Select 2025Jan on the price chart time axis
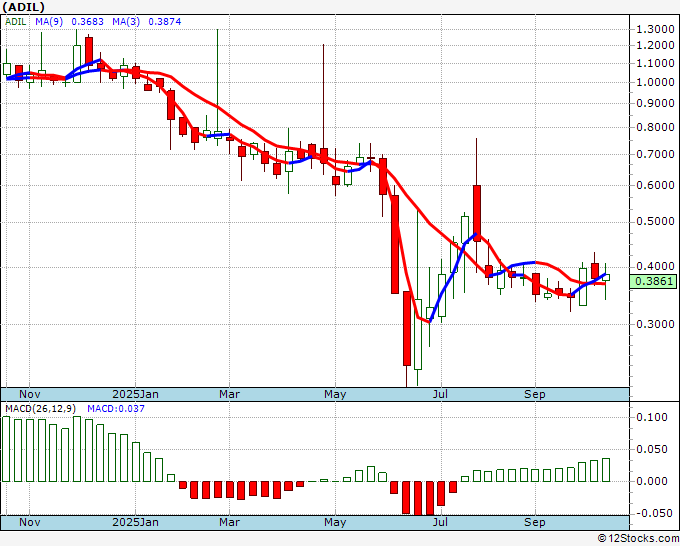 click(135, 394)
